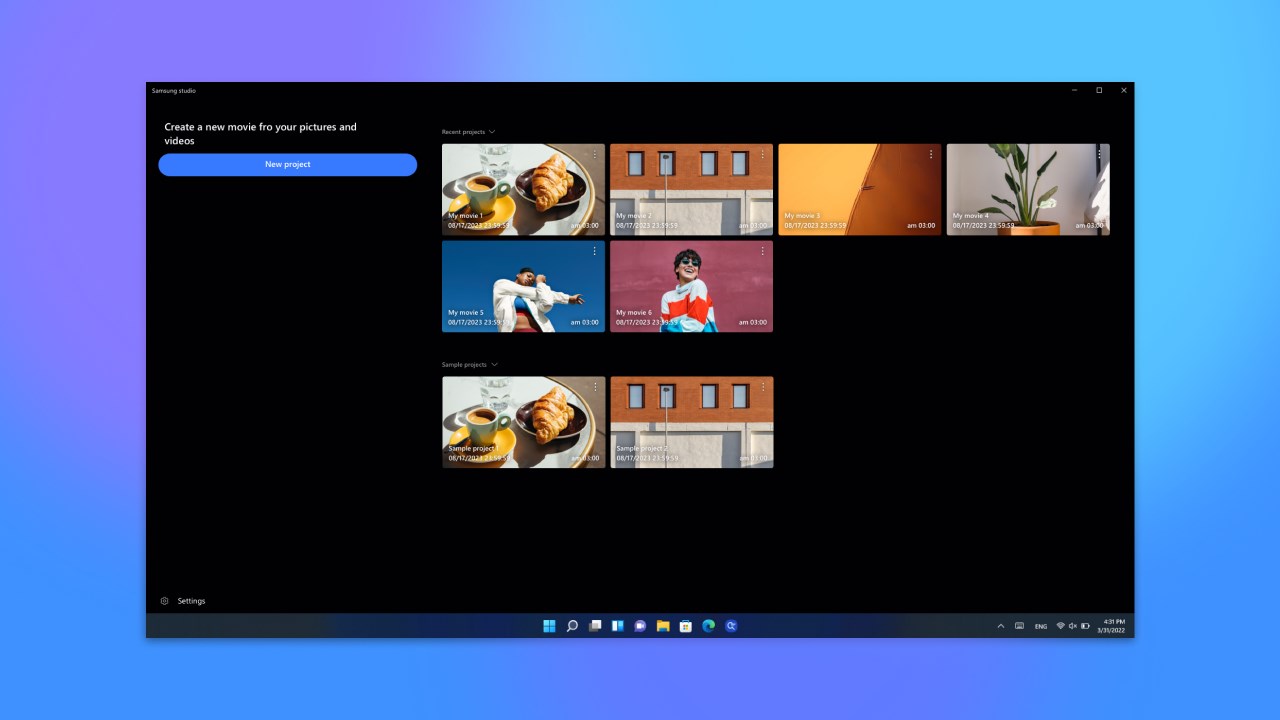Open more options for Sample project 2
Viewport: 1280px width, 720px height.
click(762, 387)
